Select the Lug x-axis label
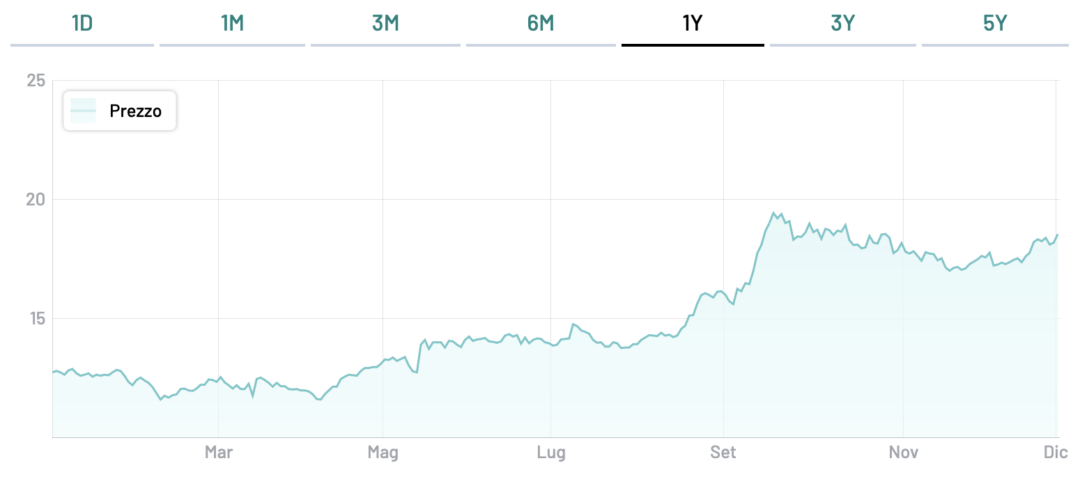Screen dimensions: 1080x486 [x=551, y=454]
